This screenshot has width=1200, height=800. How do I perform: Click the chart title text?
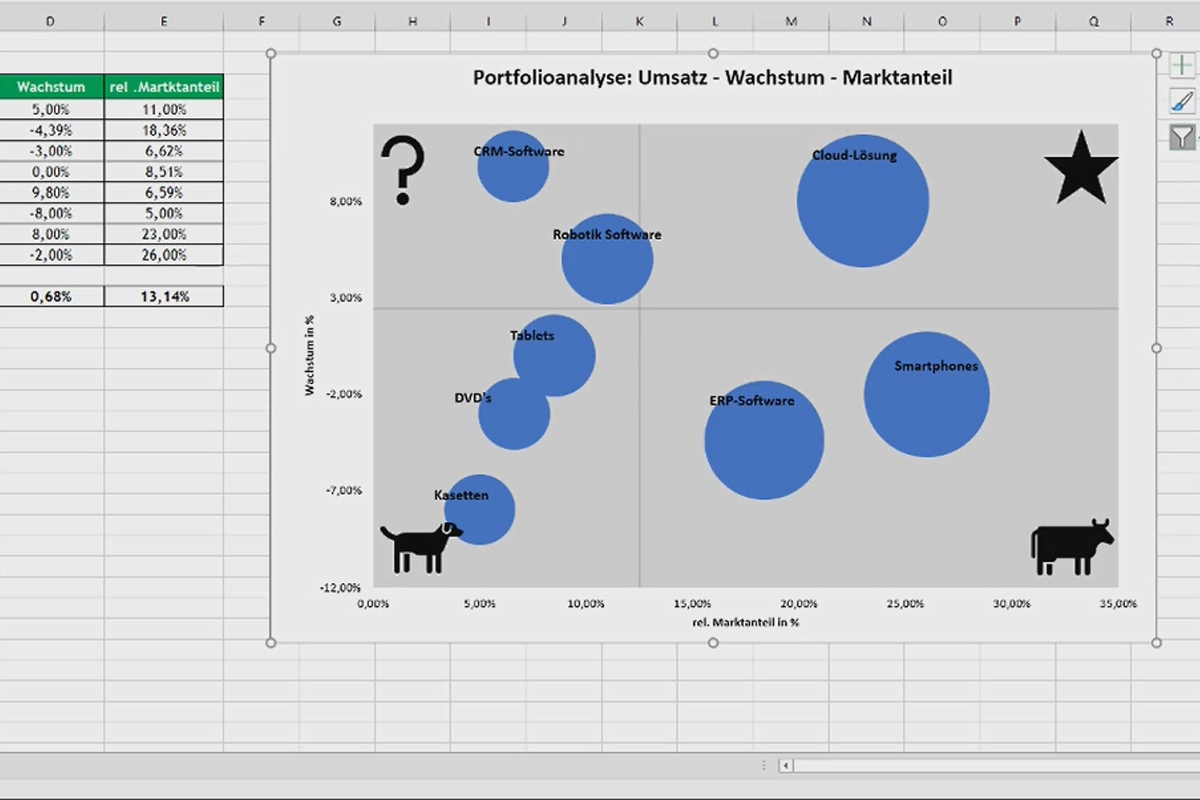coord(713,78)
